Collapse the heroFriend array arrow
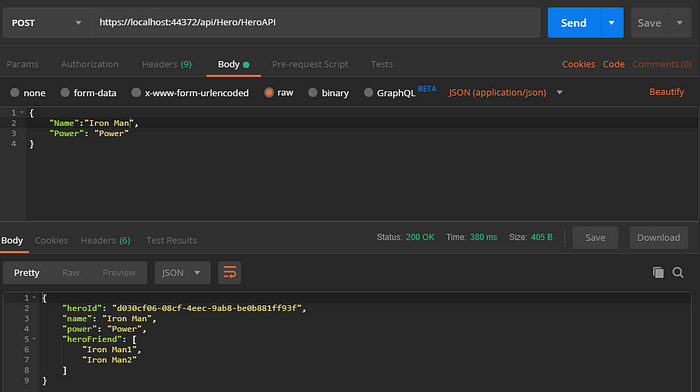700x392 pixels. [34, 339]
